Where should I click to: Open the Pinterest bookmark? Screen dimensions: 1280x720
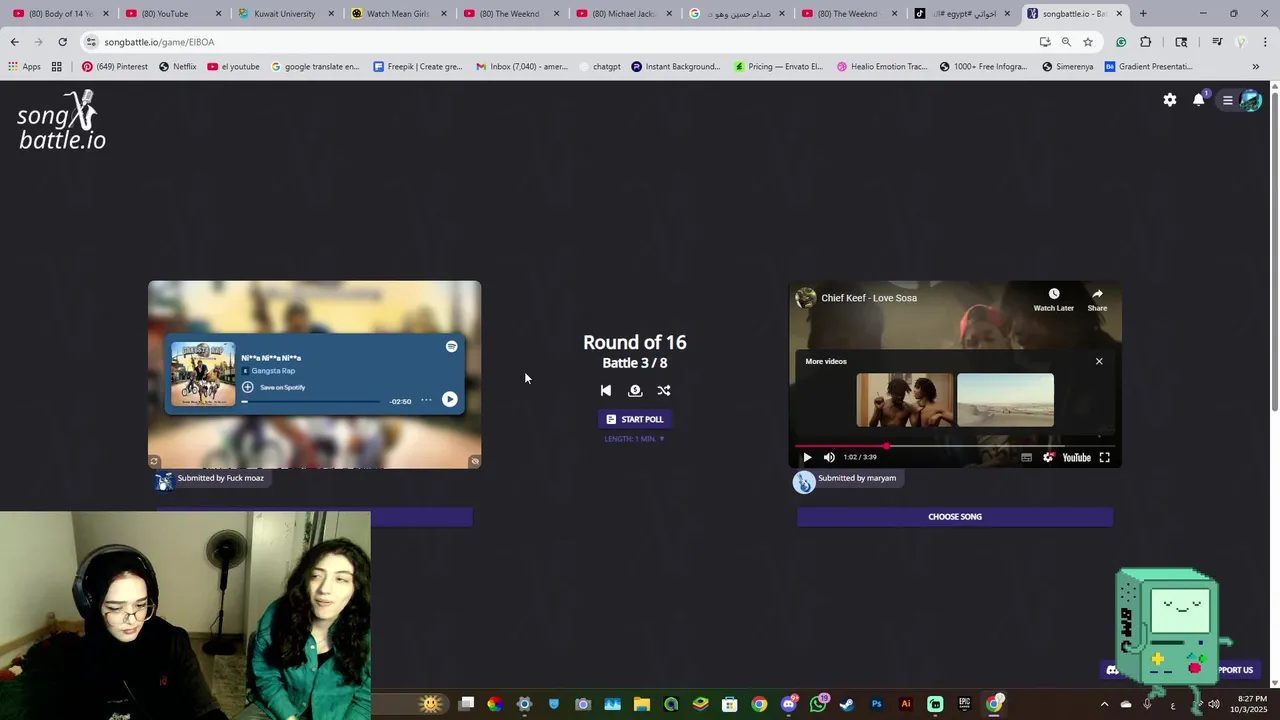click(x=114, y=67)
